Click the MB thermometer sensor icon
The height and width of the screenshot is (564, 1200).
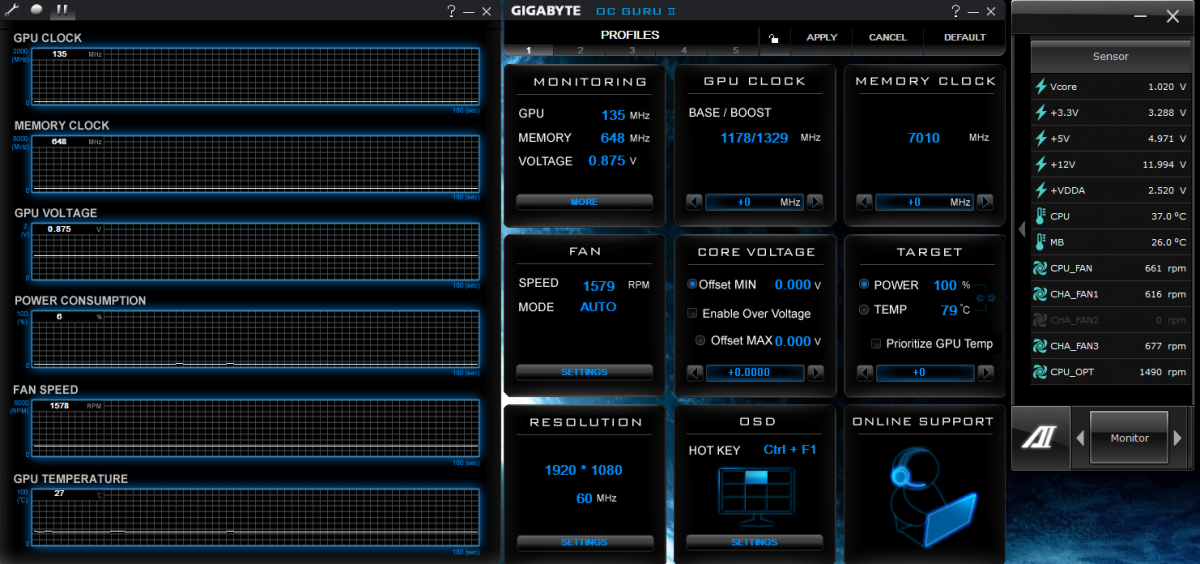pos(1040,241)
